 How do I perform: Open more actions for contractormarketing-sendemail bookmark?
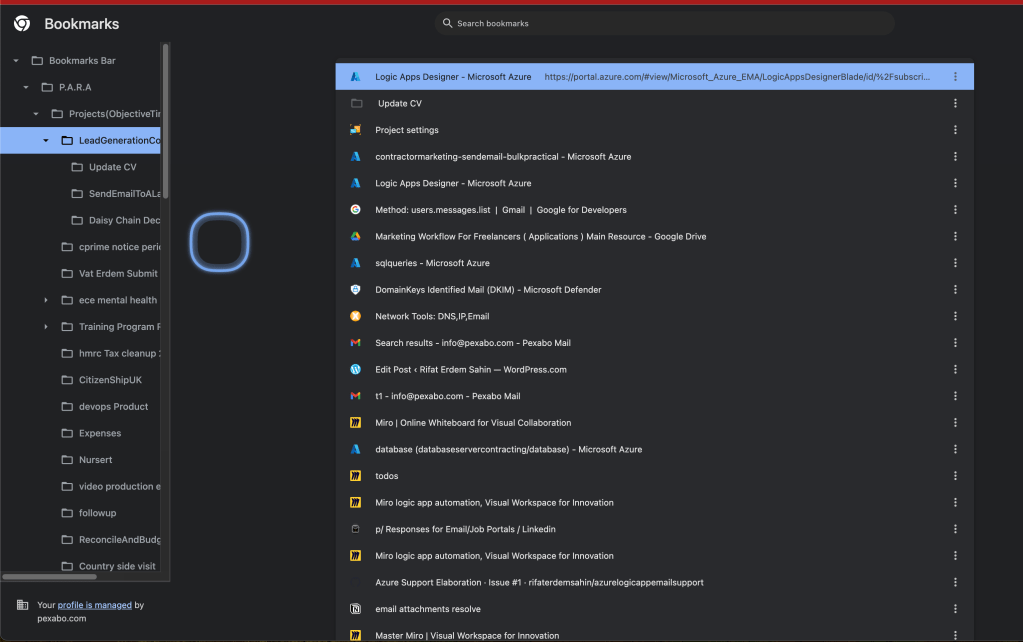(955, 157)
